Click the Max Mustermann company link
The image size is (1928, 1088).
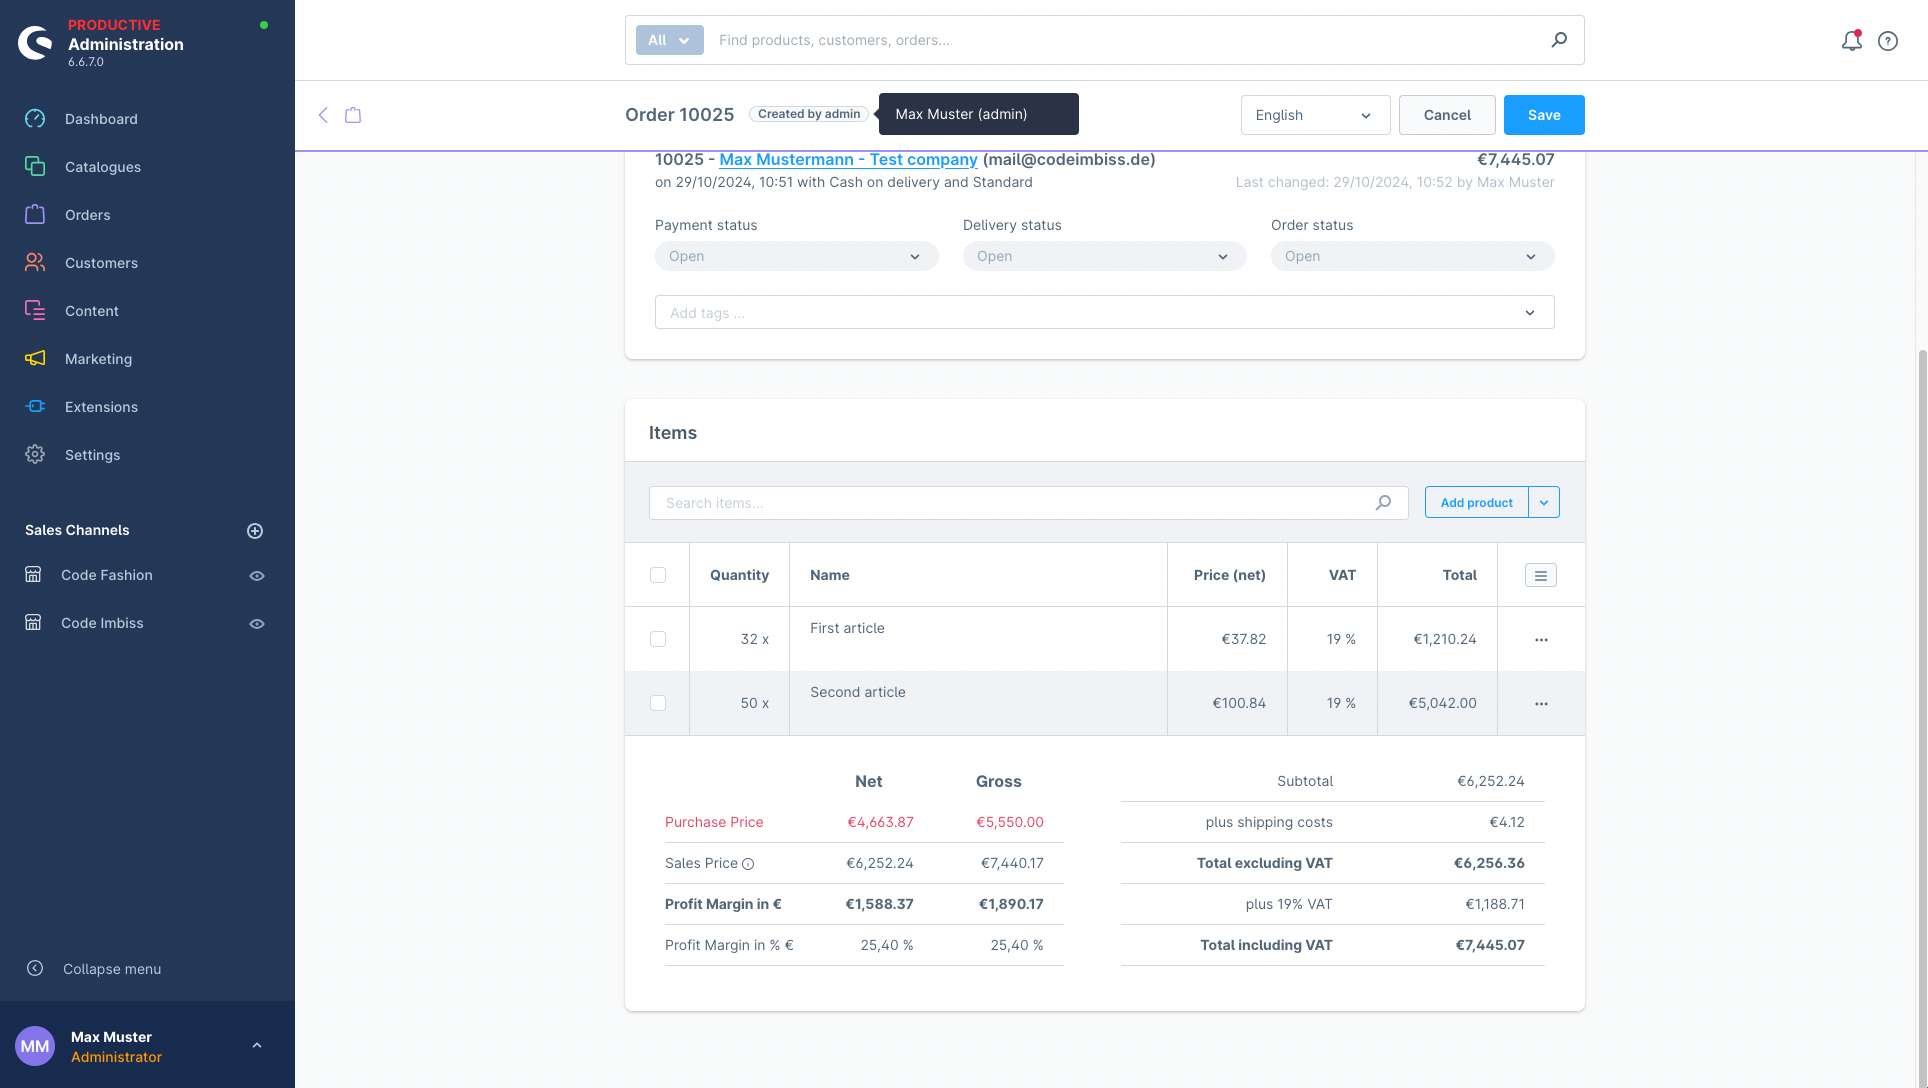[847, 159]
